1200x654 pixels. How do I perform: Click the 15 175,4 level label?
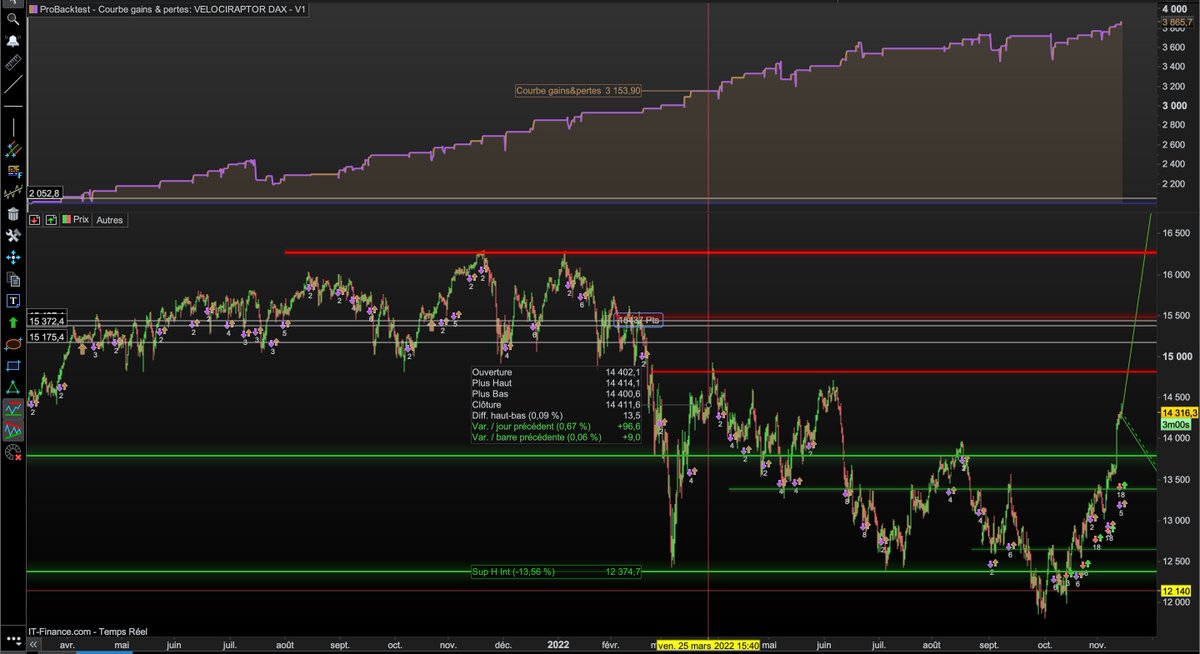click(x=47, y=337)
